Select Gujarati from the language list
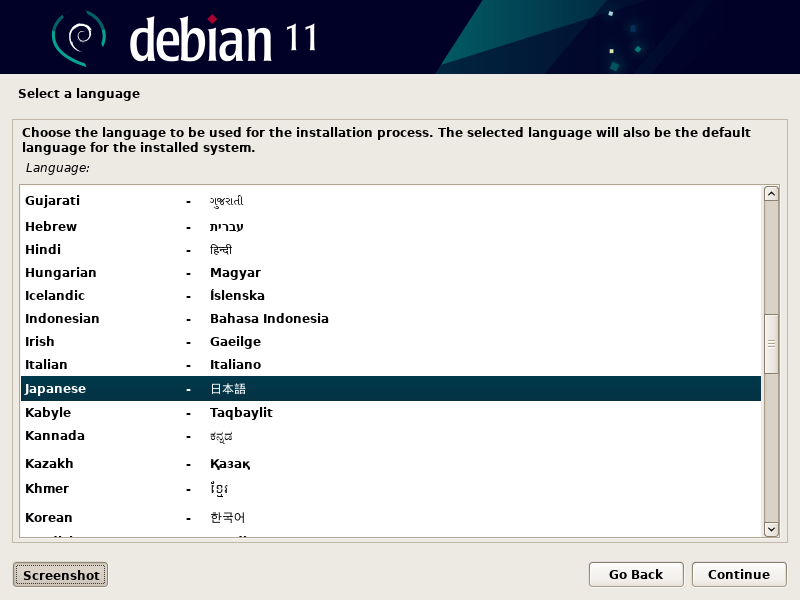Viewport: 800px width, 600px height. coord(391,201)
